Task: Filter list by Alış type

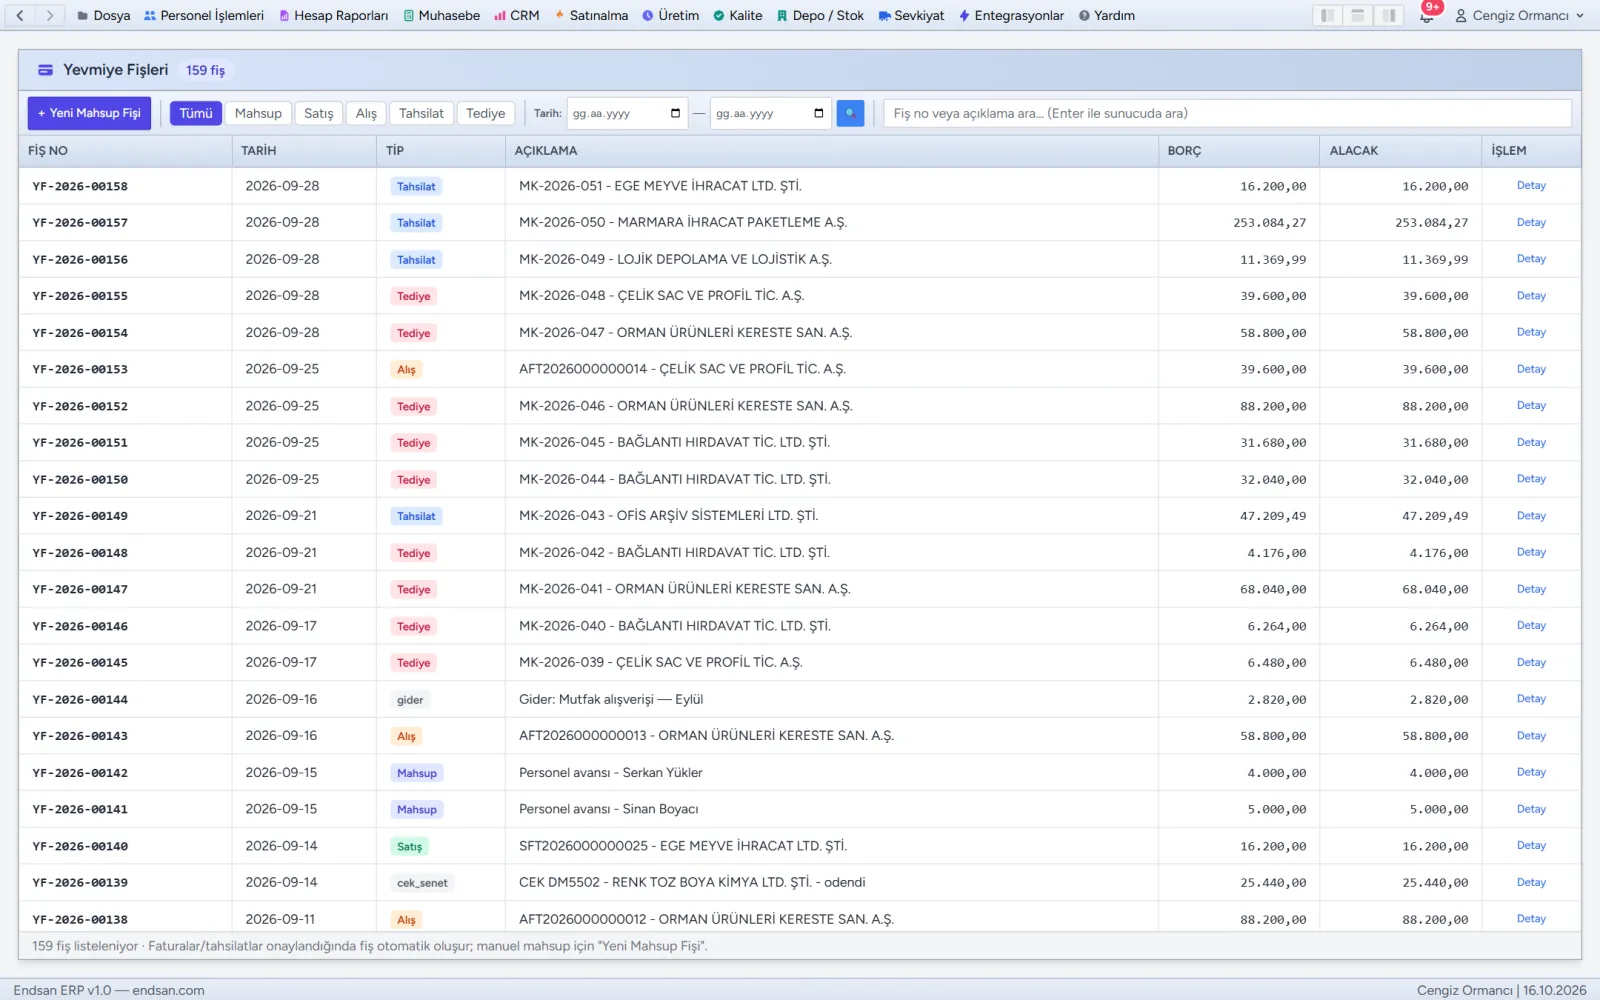Action: click(x=366, y=113)
